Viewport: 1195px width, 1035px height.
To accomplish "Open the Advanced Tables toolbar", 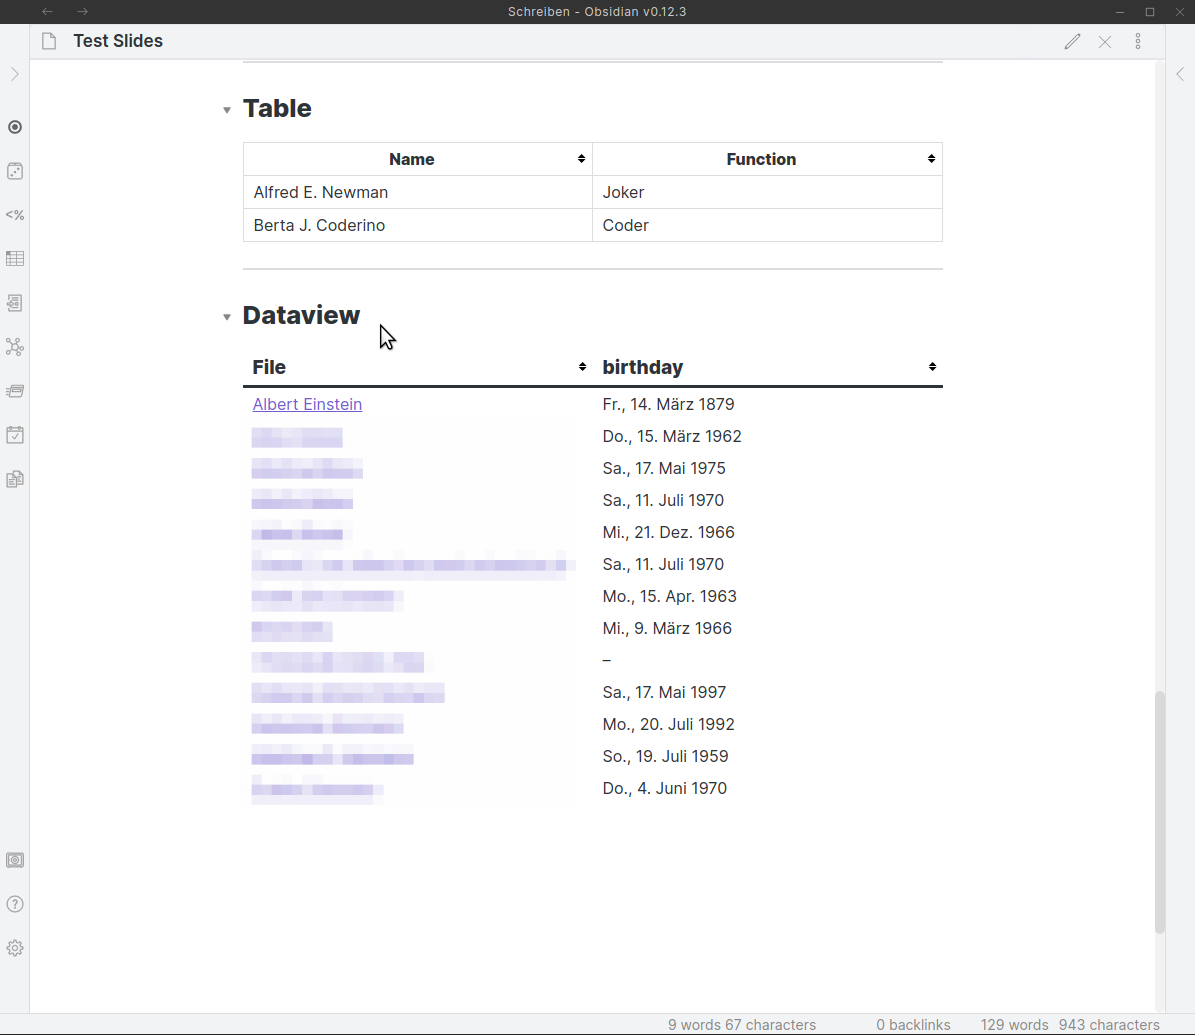I will click(15, 258).
